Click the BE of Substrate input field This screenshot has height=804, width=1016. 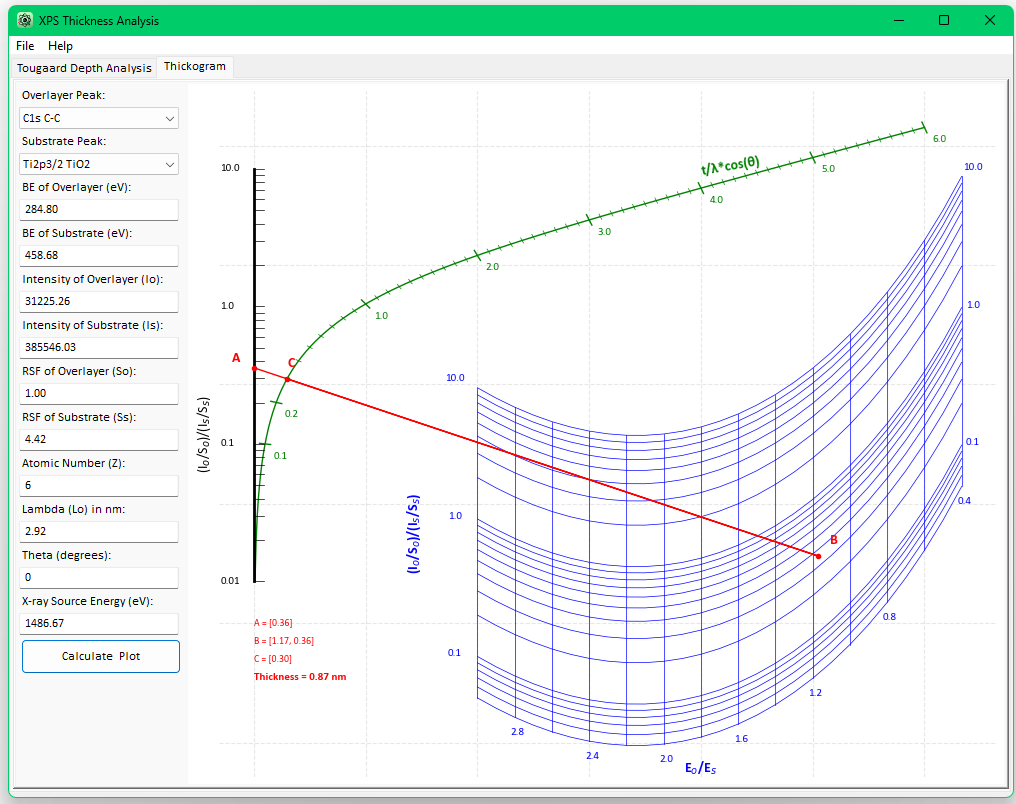click(x=99, y=255)
